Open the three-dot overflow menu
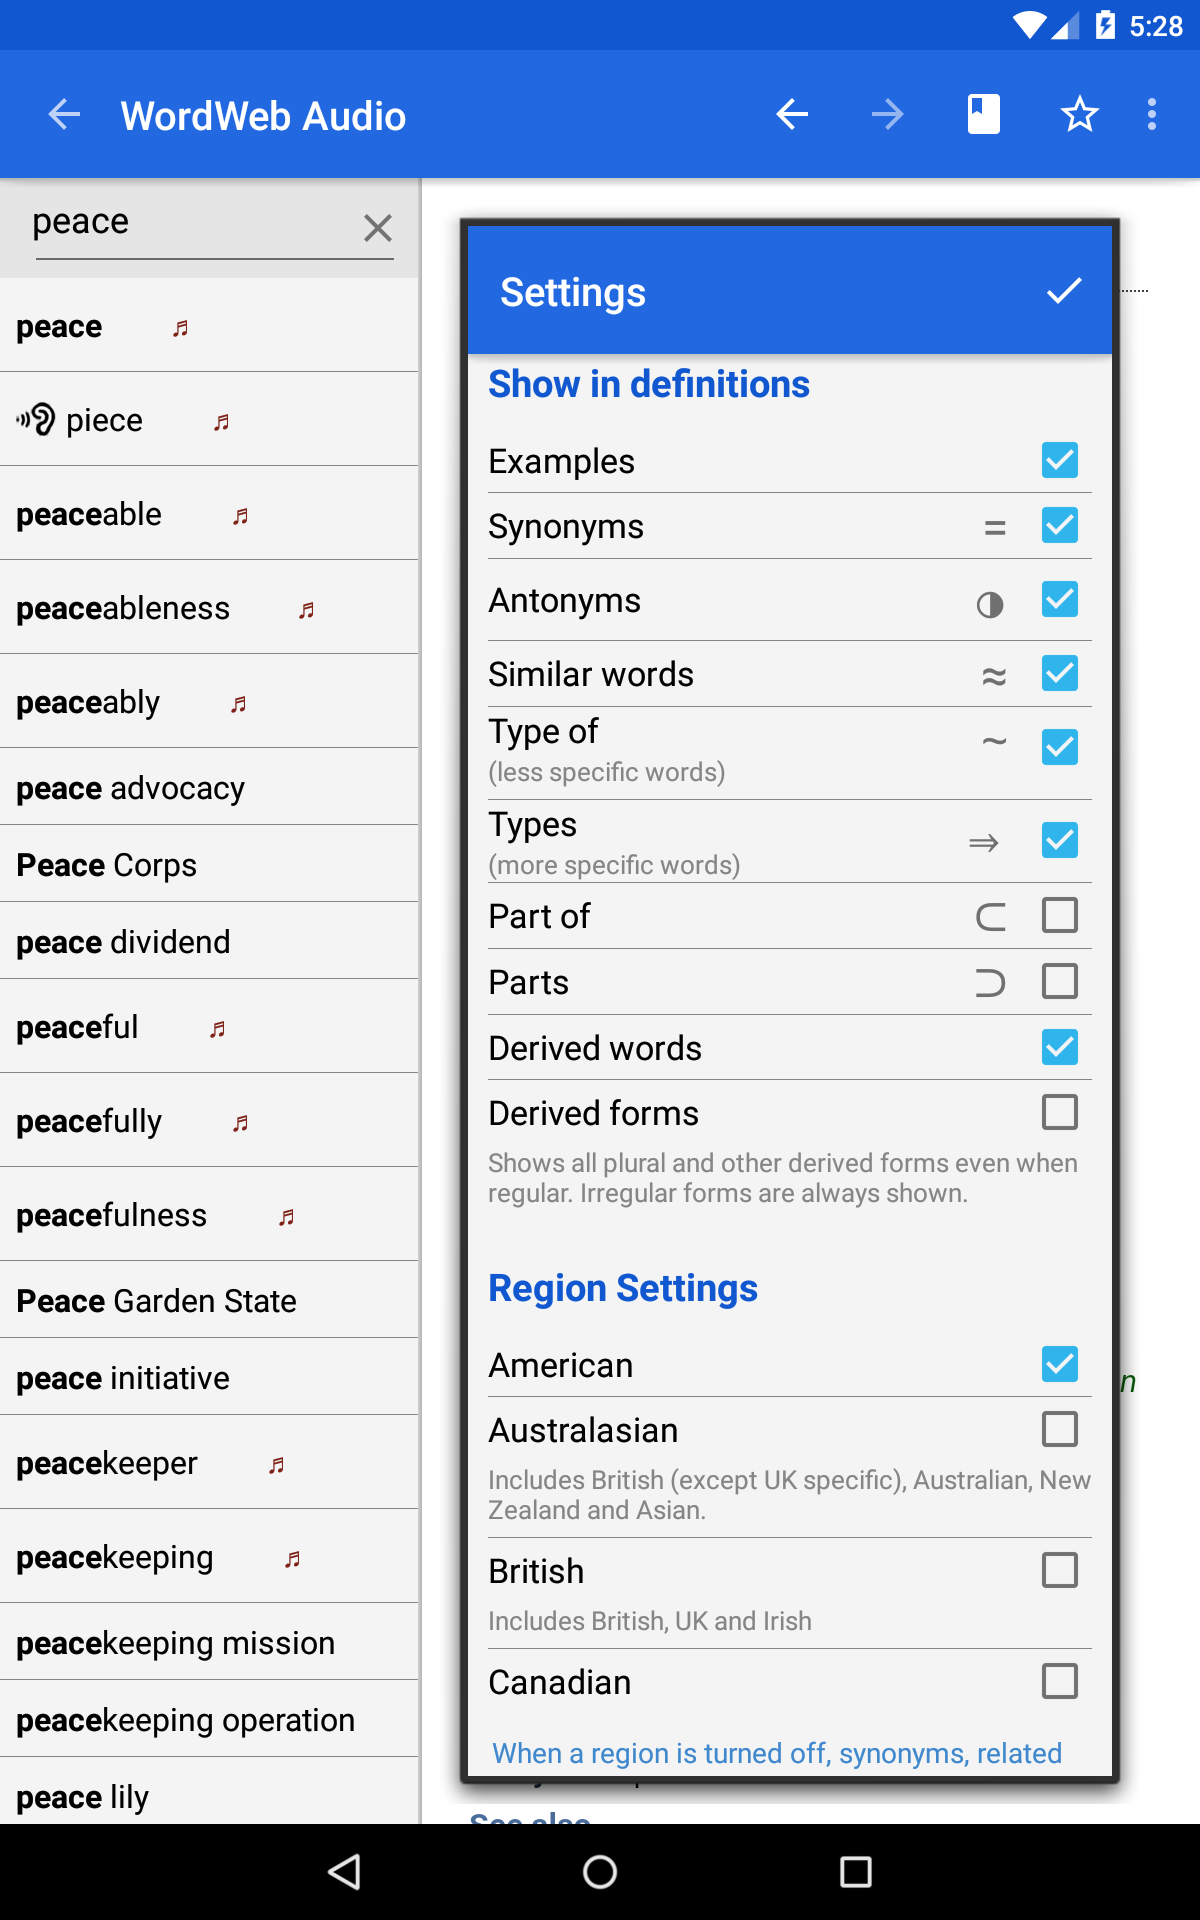Image resolution: width=1200 pixels, height=1920 pixels. tap(1152, 114)
